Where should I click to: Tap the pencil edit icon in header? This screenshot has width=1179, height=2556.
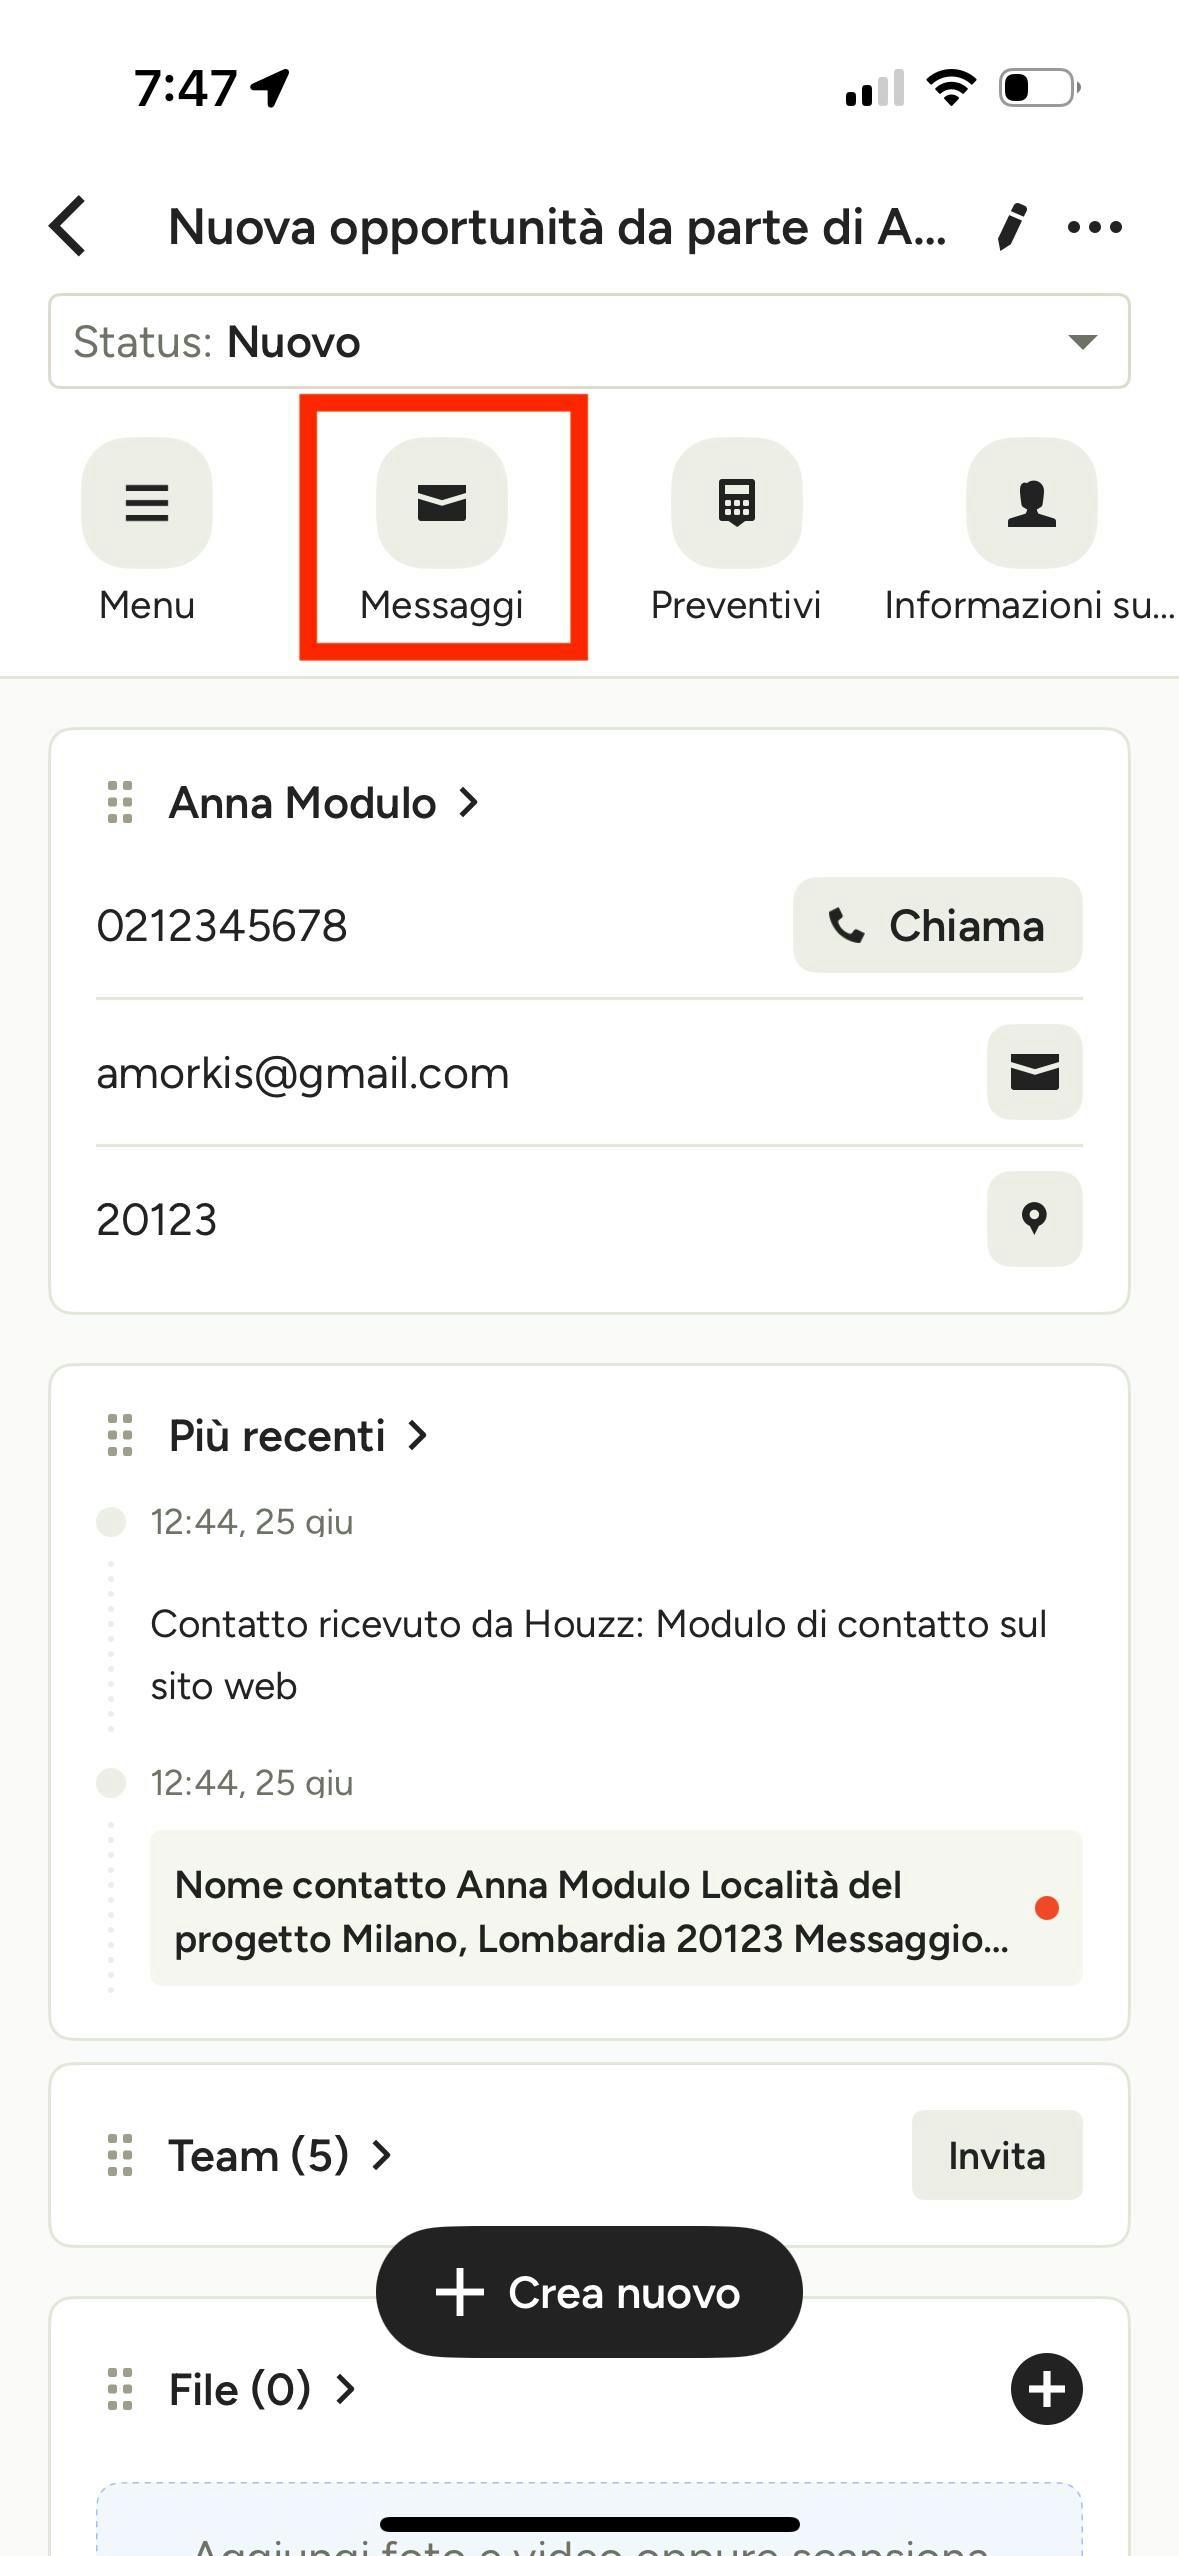coord(1011,227)
